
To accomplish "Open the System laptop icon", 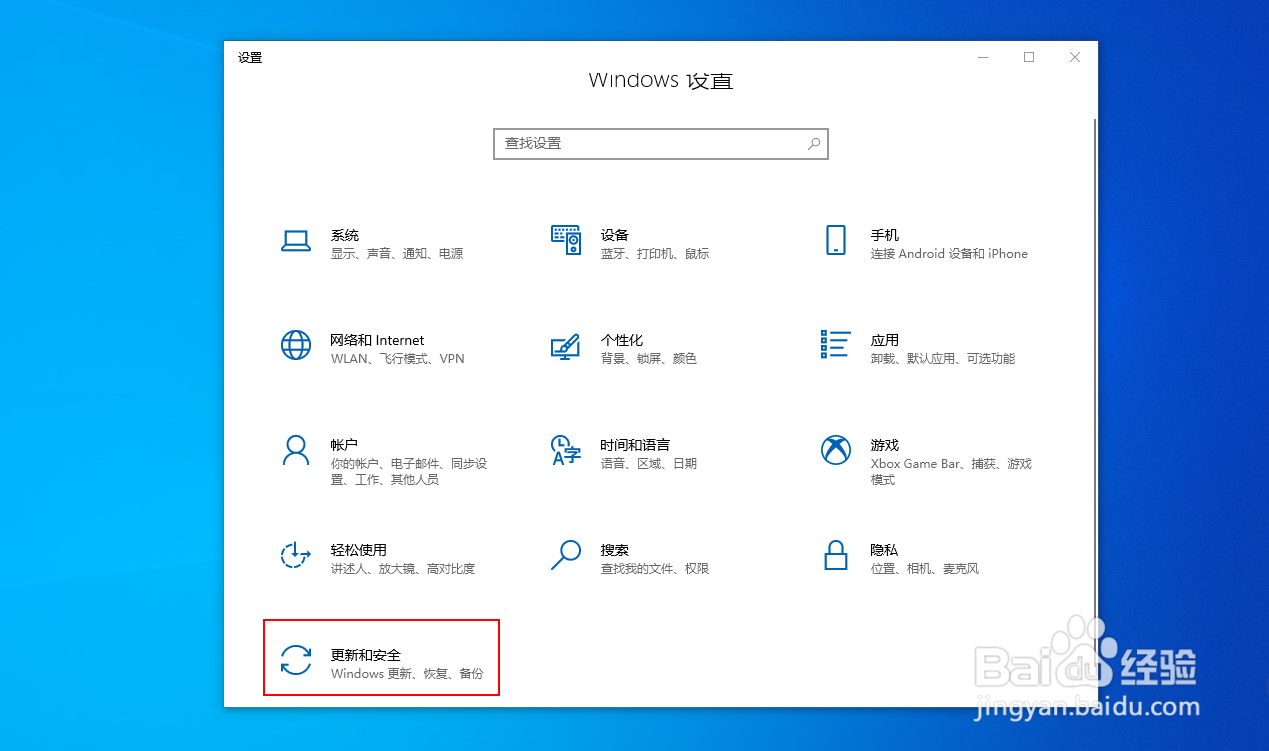I will pos(296,241).
